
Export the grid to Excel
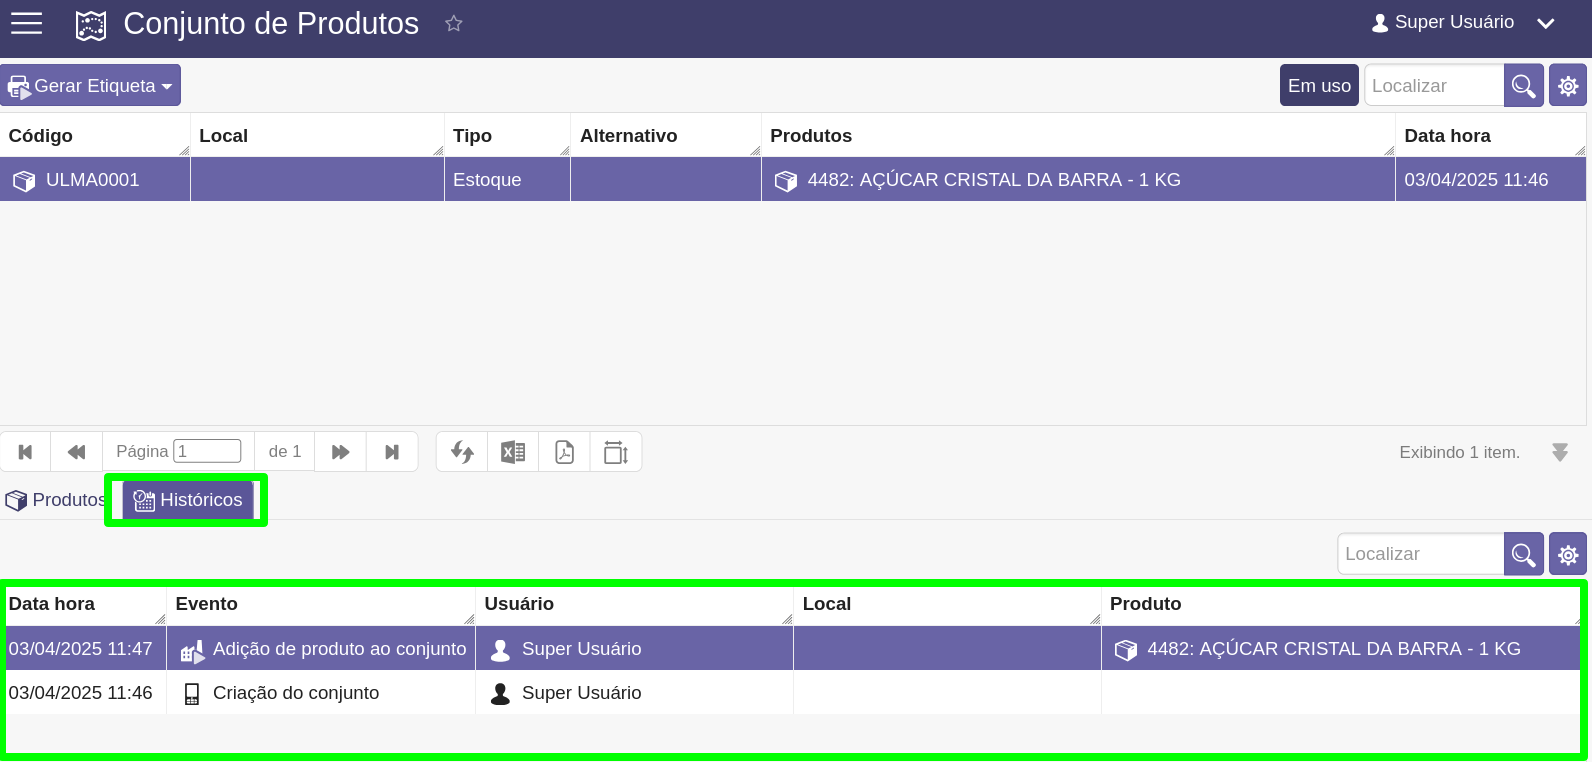[513, 452]
